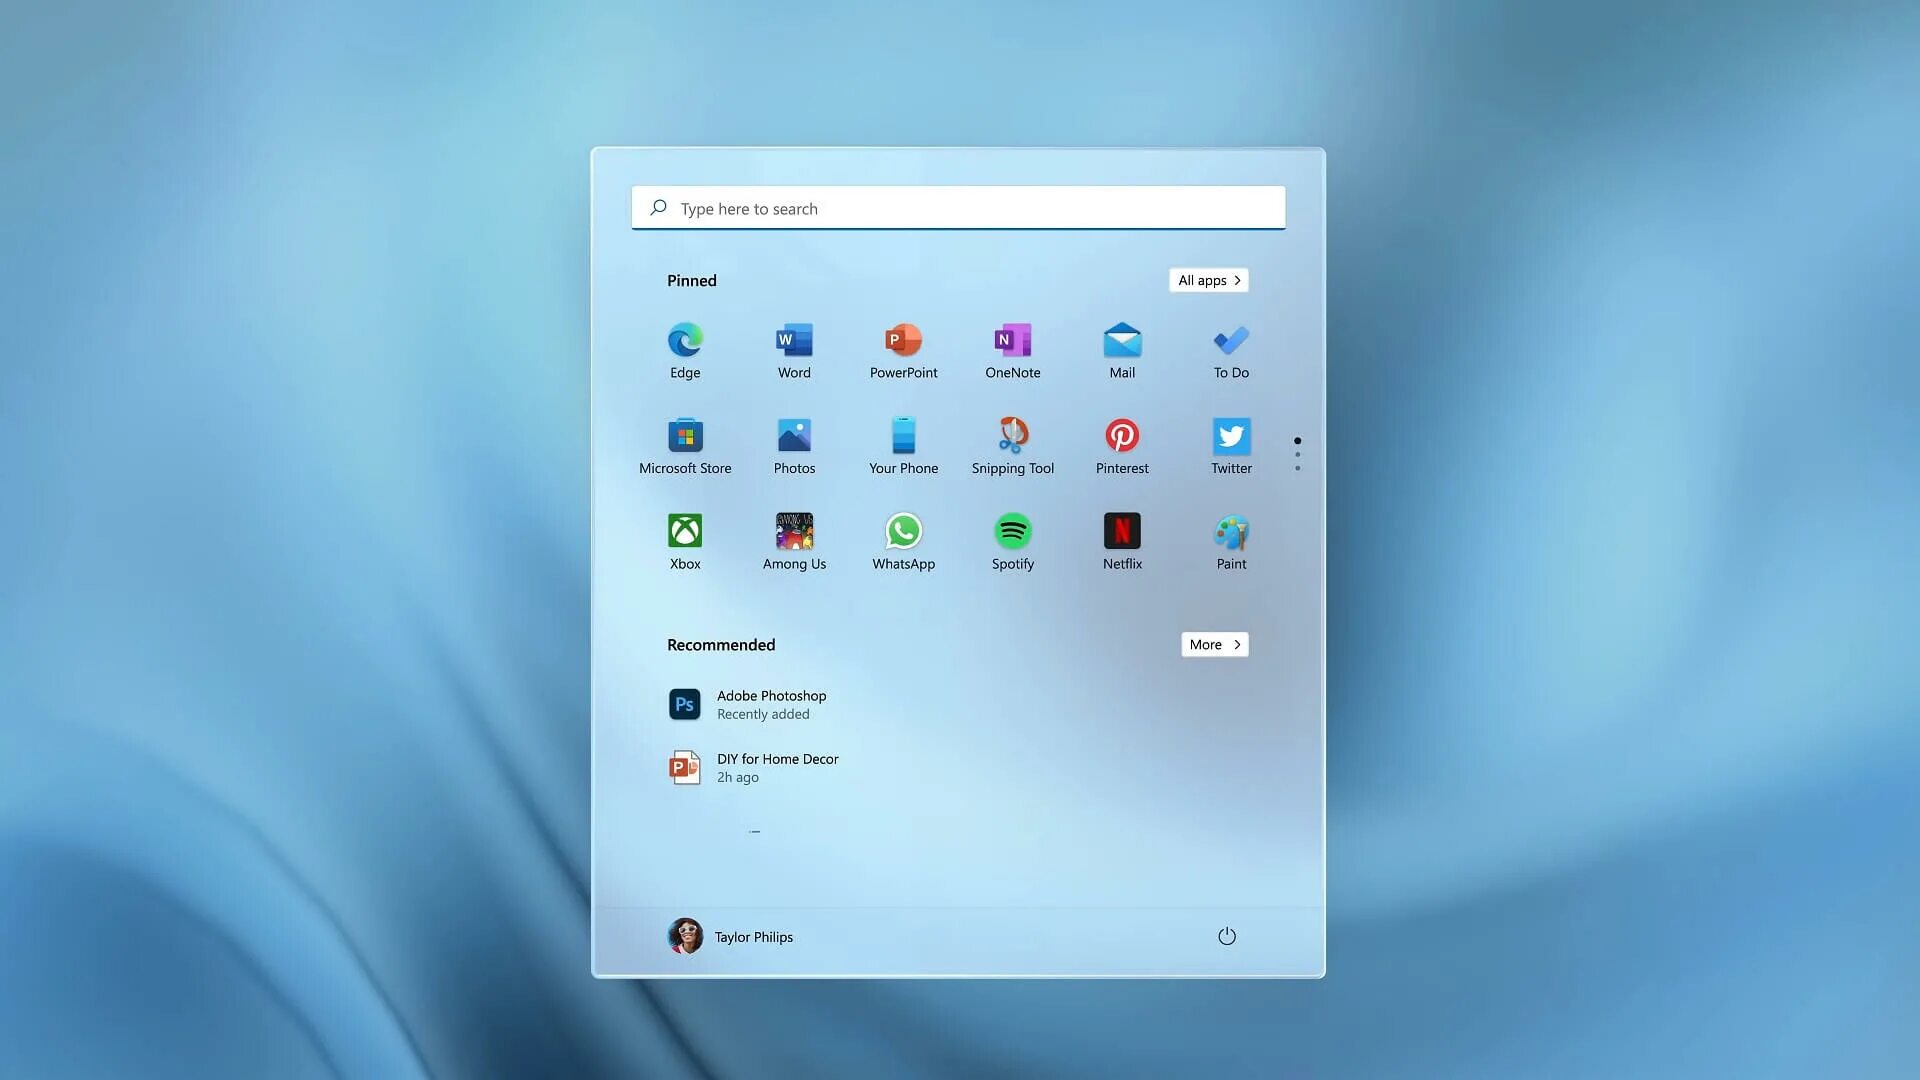Expand All apps section

coord(1207,278)
